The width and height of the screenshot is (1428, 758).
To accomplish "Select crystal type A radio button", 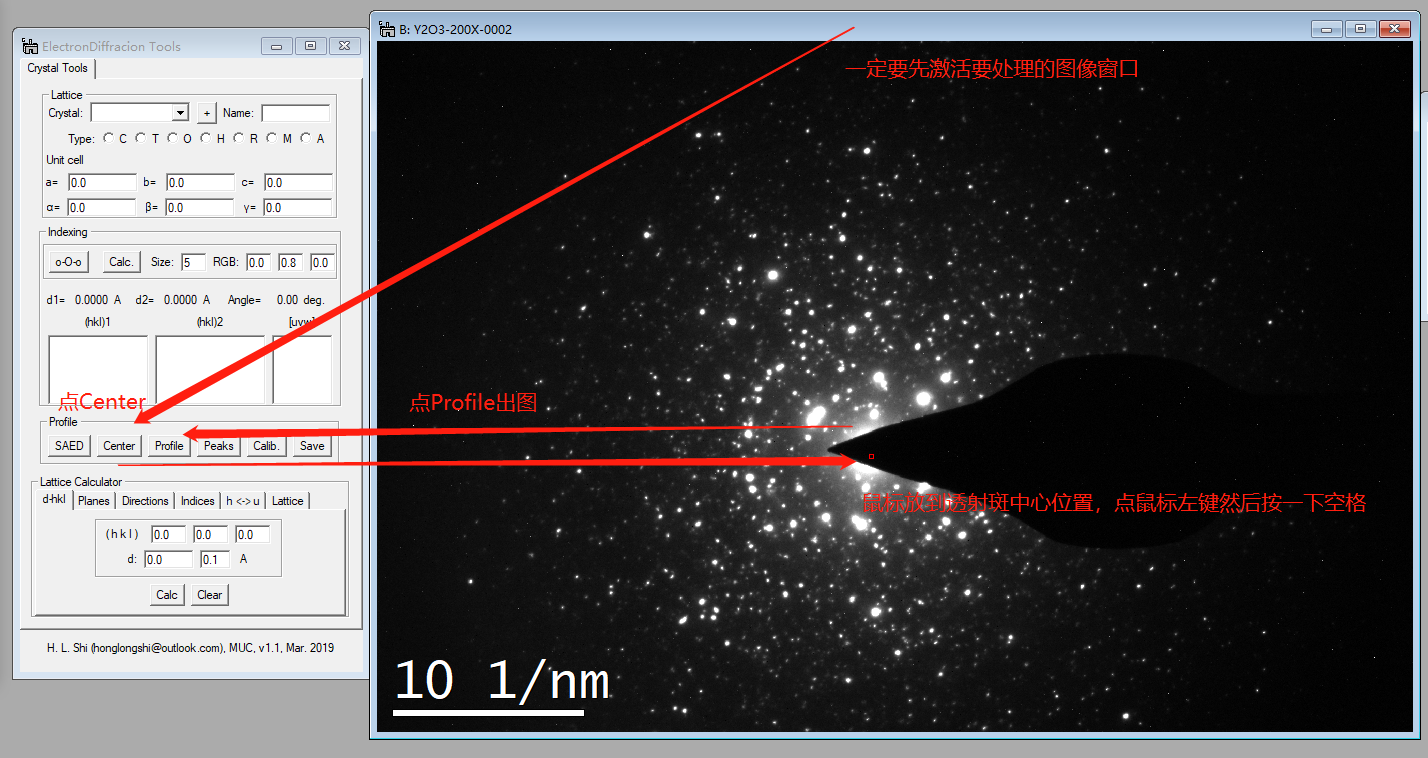I will (305, 138).
